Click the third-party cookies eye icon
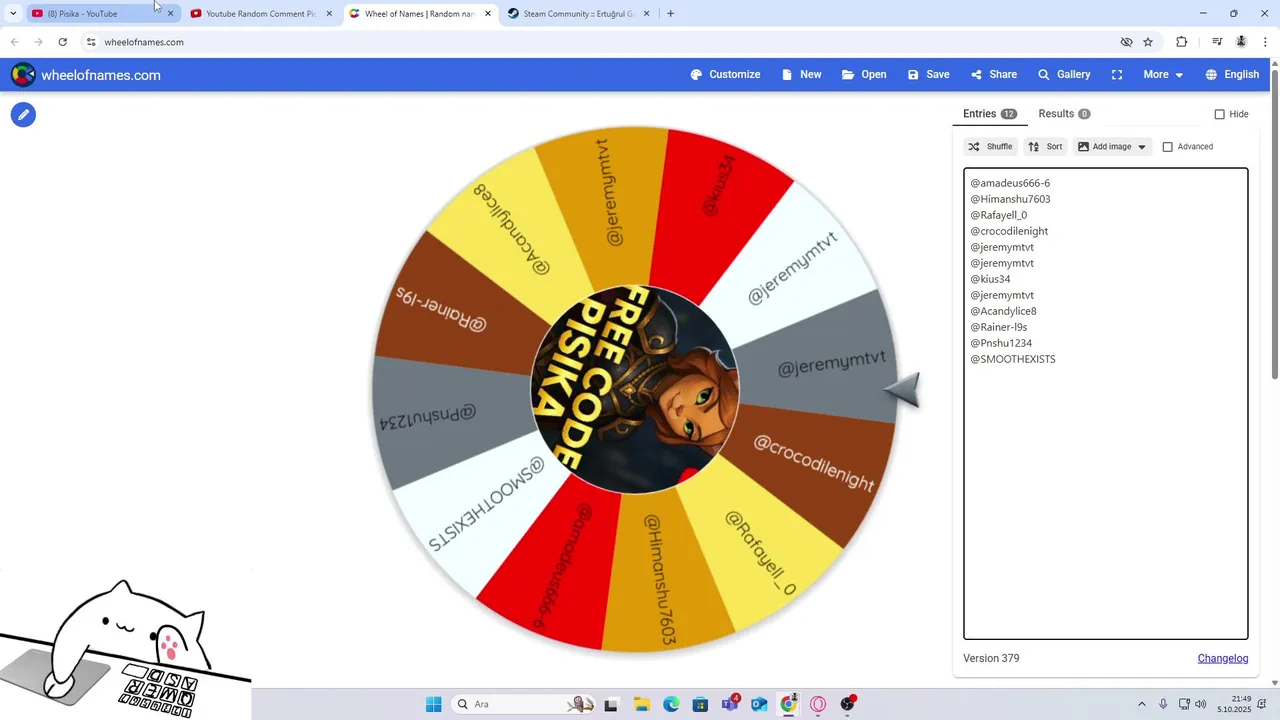The image size is (1280, 720). [1126, 42]
